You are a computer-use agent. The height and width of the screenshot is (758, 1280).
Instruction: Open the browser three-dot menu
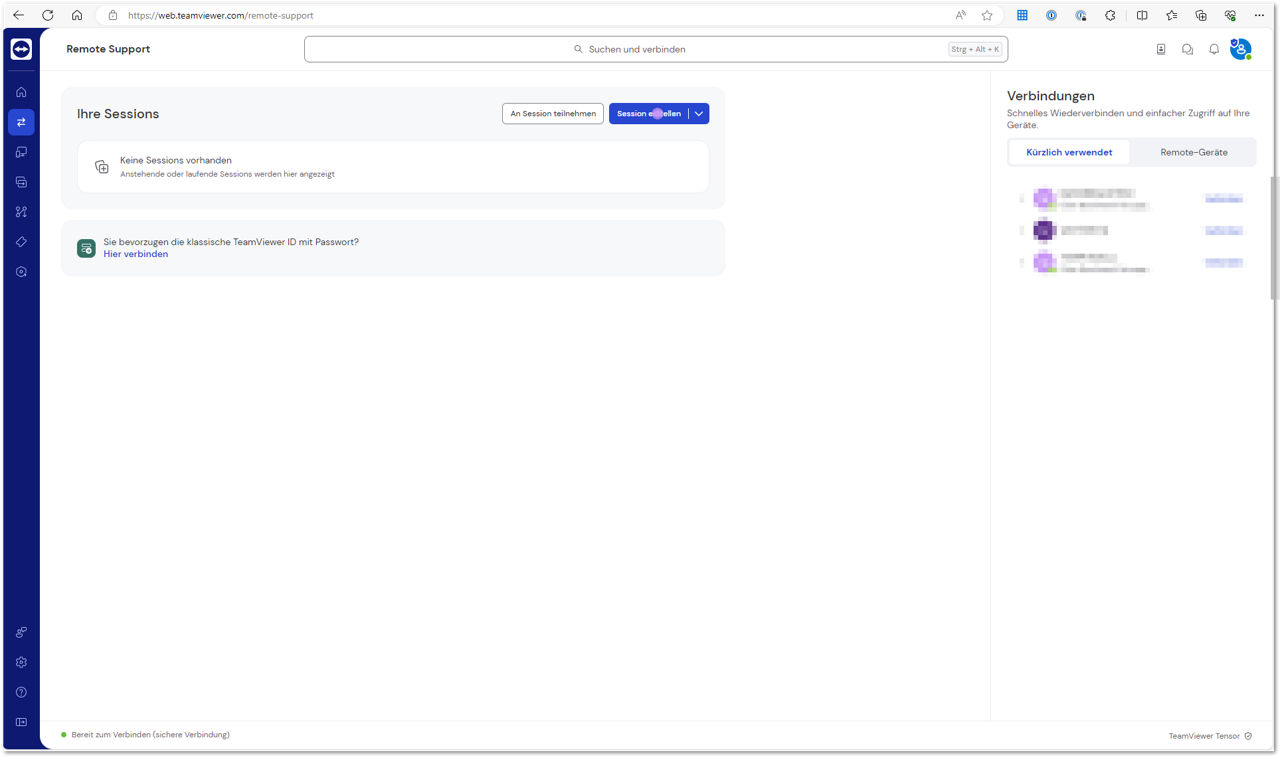[x=1259, y=15]
